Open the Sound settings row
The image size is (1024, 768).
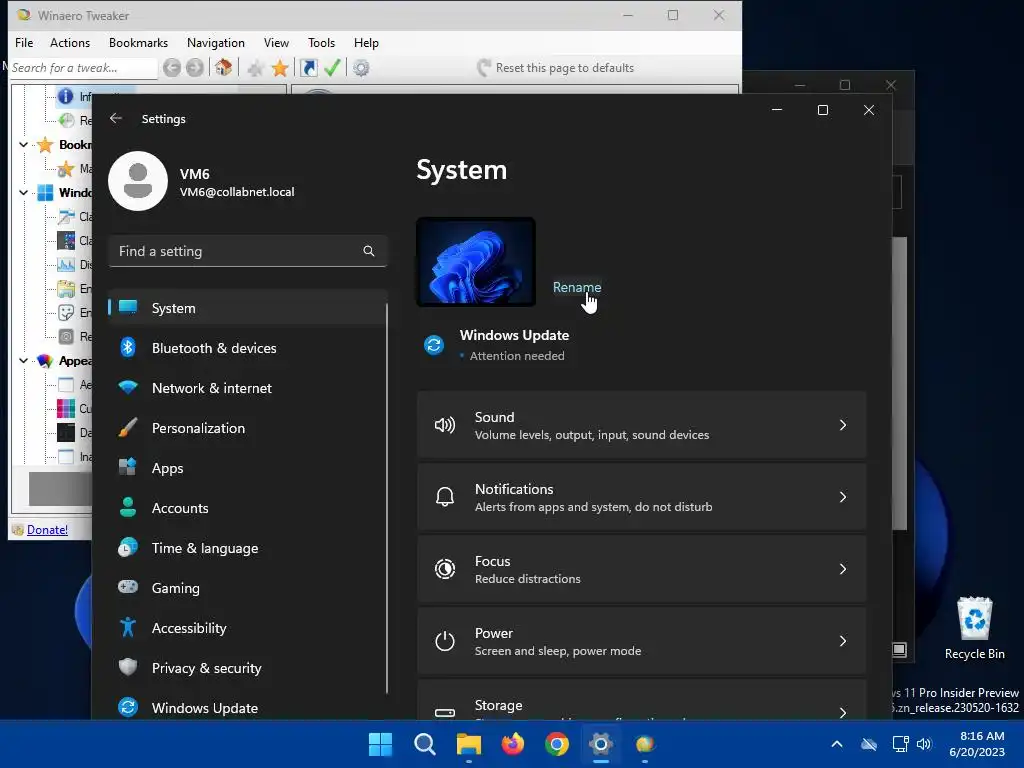click(642, 425)
